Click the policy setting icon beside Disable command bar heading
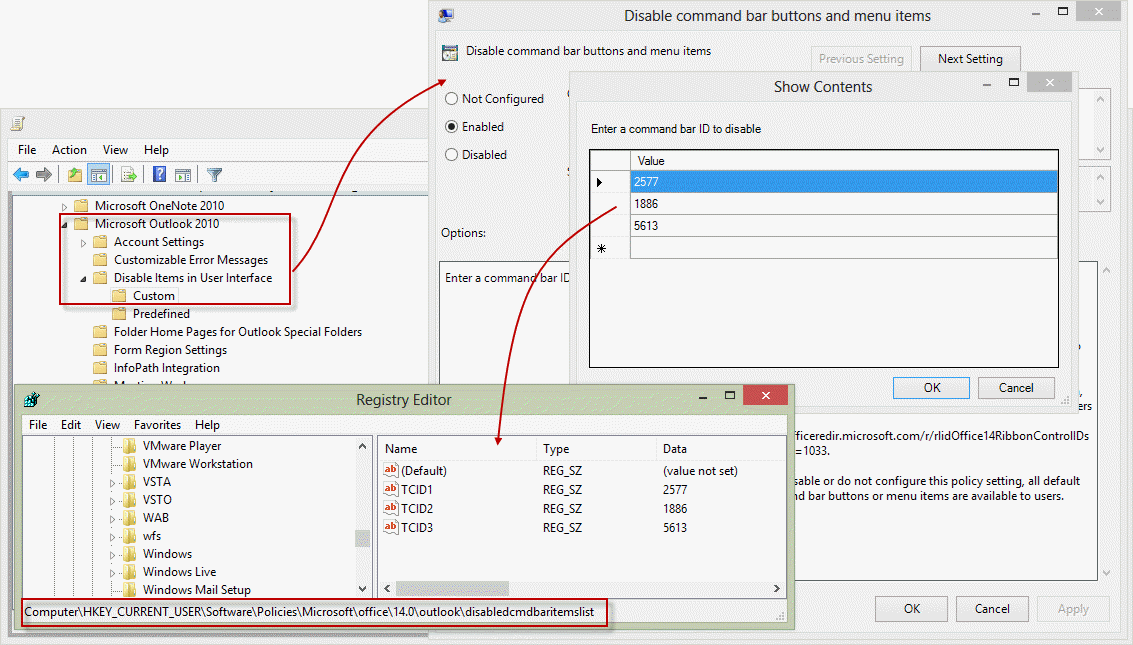This screenshot has height=645, width=1133. pos(450,52)
